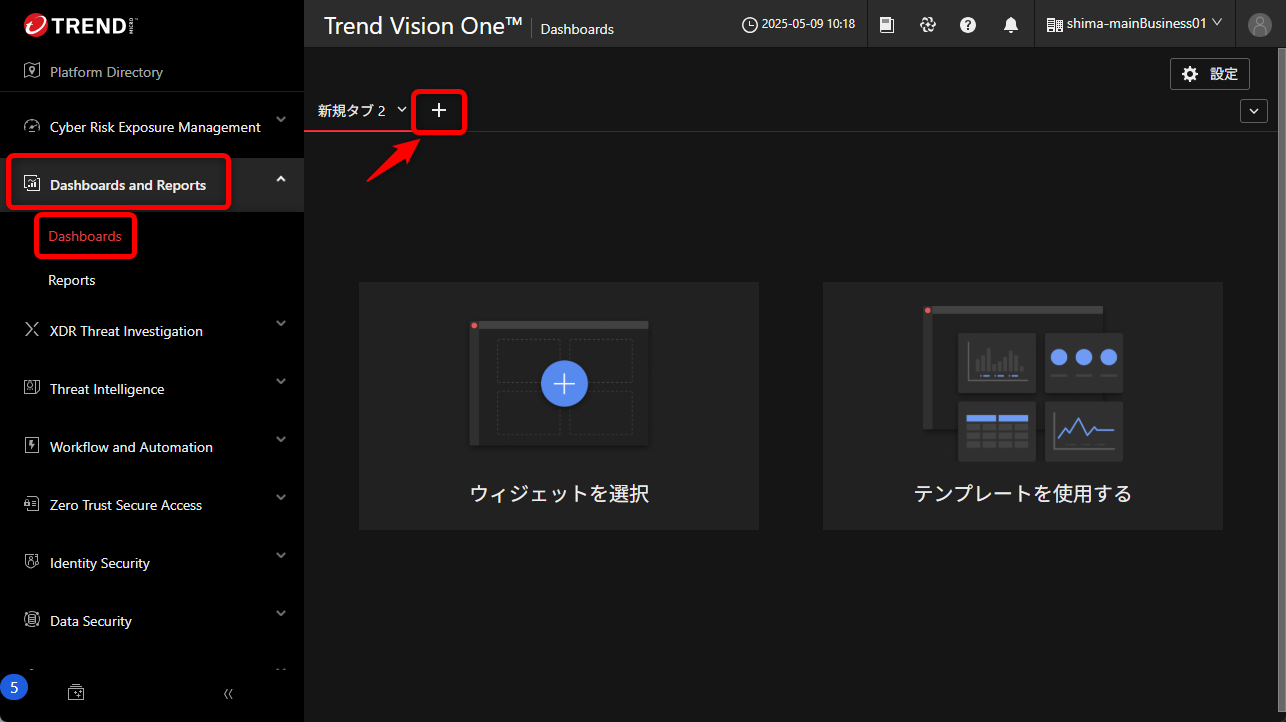
Task: Expand Cyber Risk Exposure Management menu chevron
Action: point(281,121)
